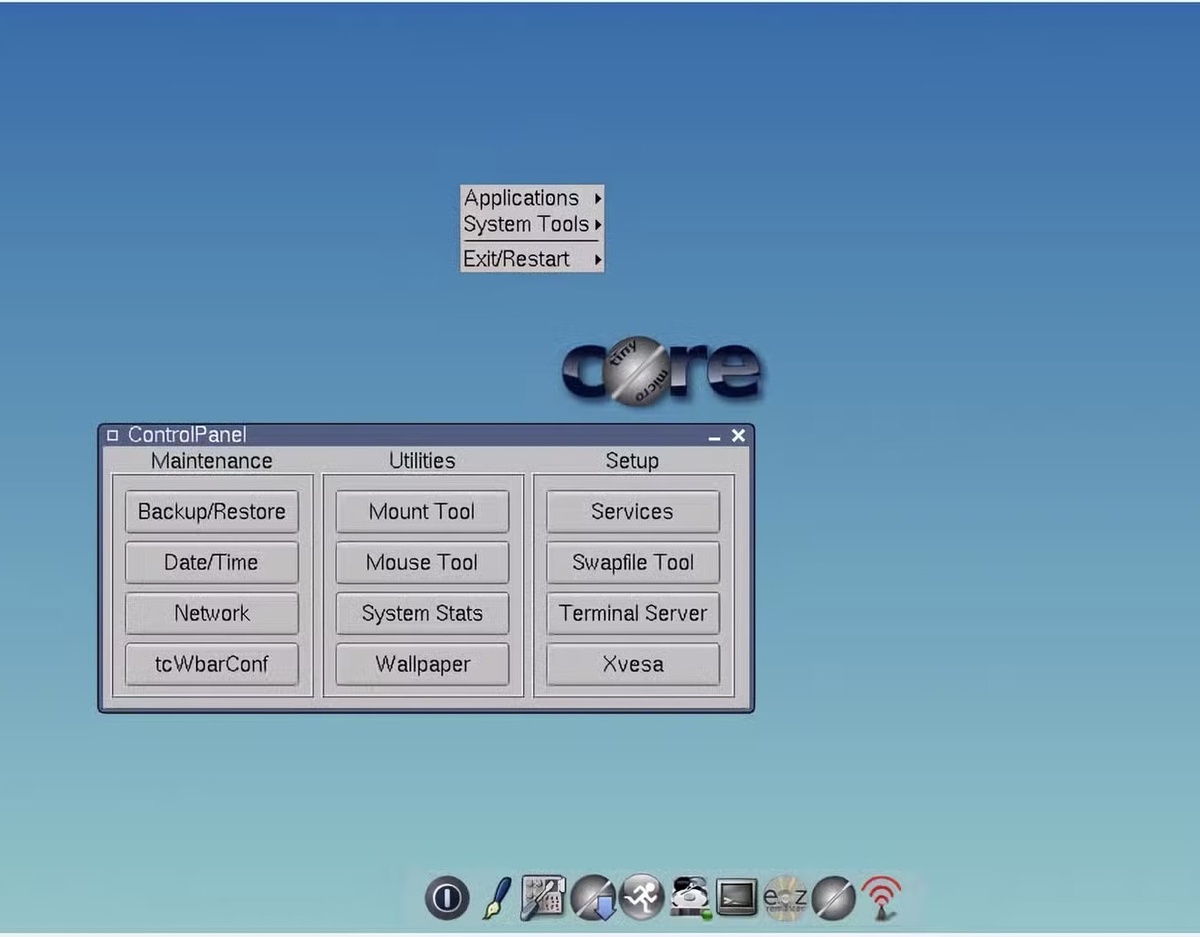The image size is (1200, 937).
Task: Click the Setup column heading
Action: pos(632,461)
